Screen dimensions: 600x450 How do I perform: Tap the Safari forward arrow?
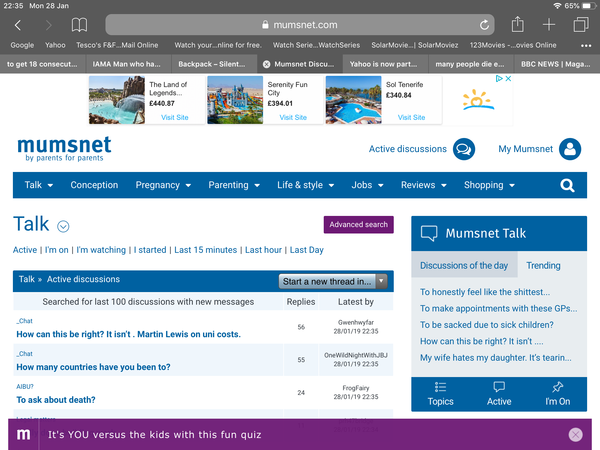click(x=48, y=25)
